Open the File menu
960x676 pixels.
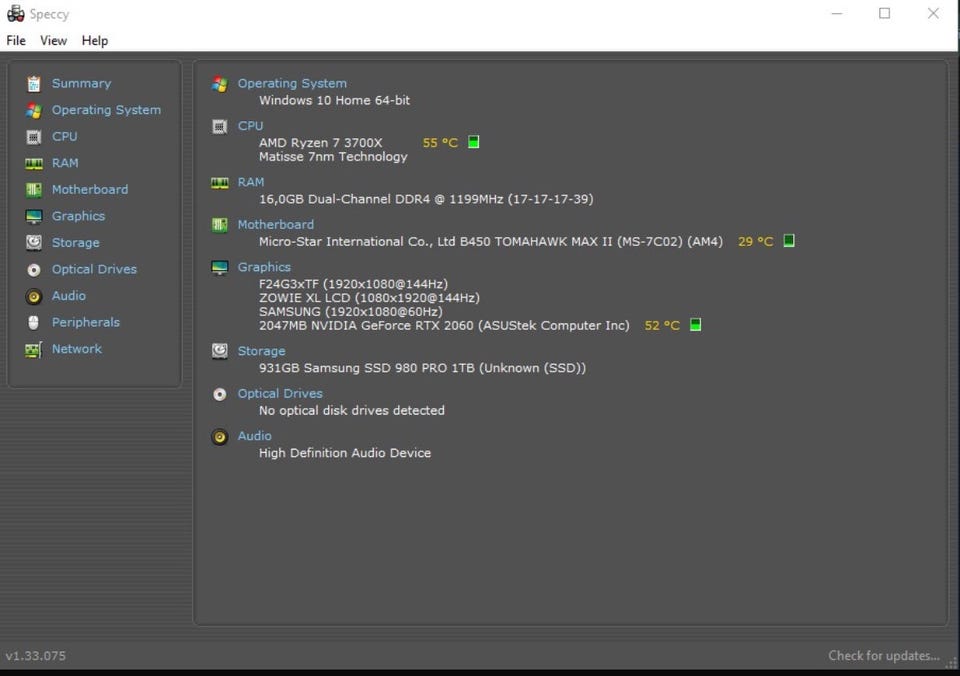[x=16, y=40]
